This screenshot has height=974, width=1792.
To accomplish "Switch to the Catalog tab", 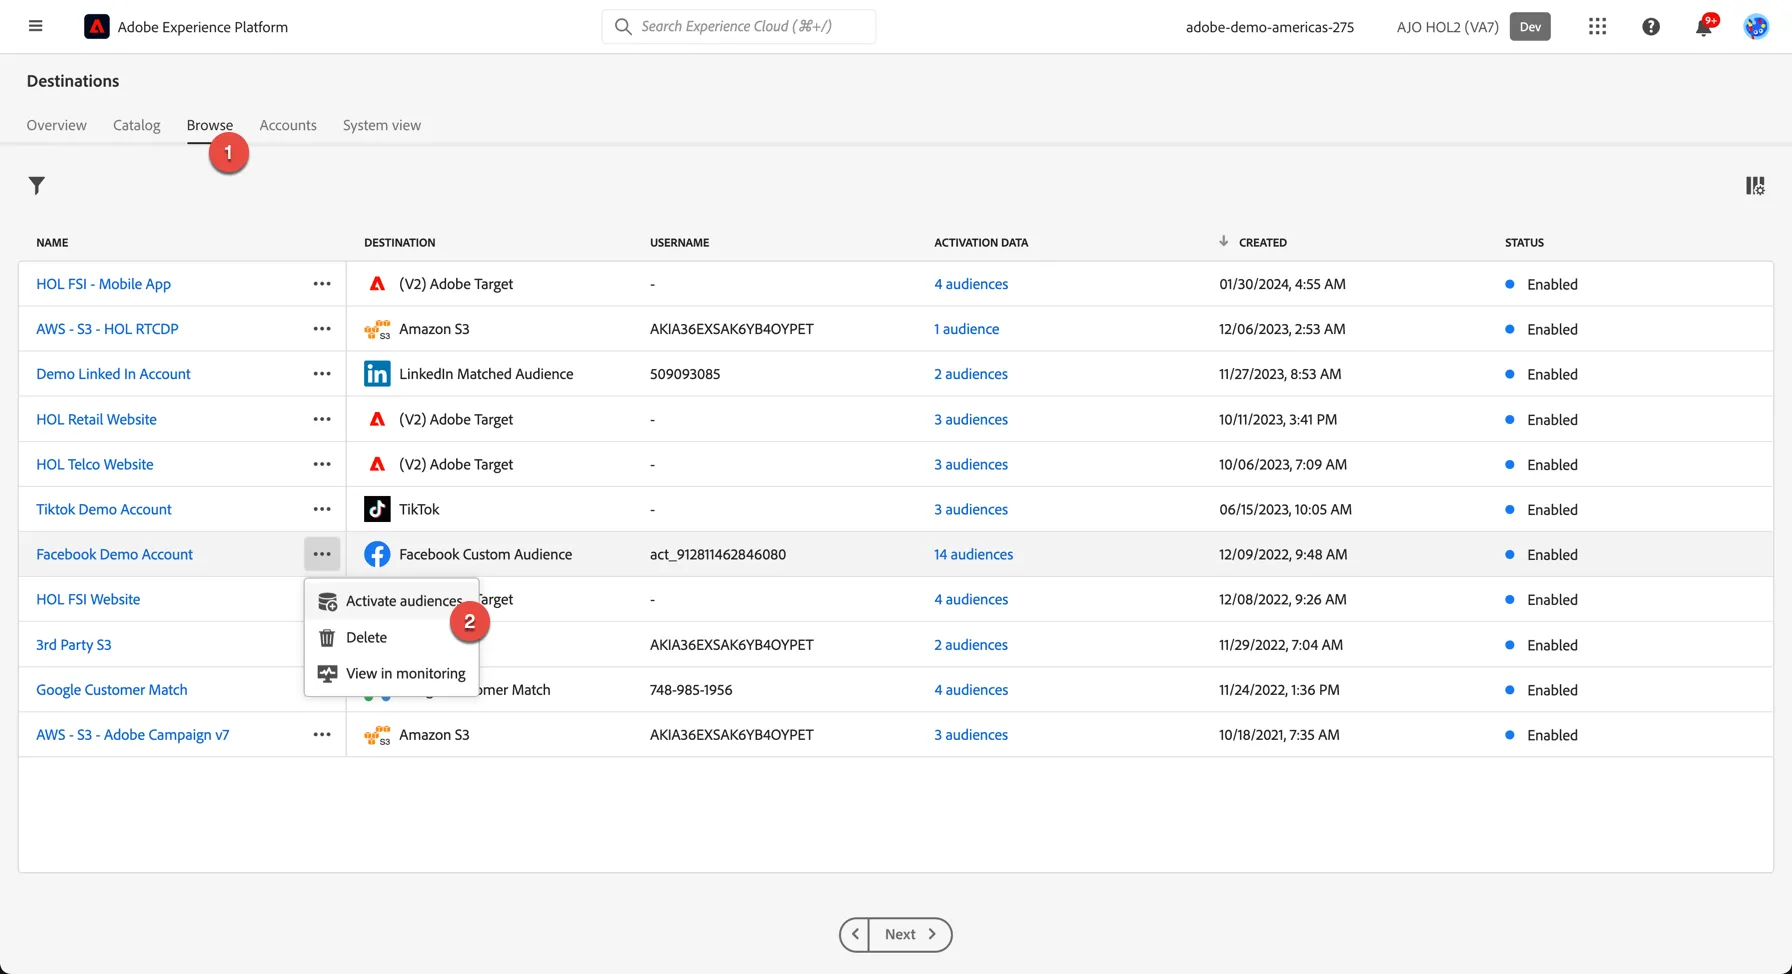I will (136, 125).
